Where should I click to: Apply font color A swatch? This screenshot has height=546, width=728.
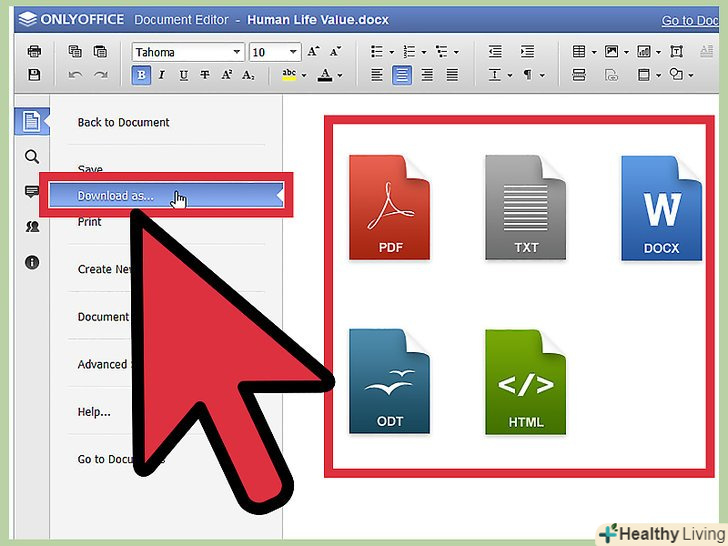click(325, 75)
